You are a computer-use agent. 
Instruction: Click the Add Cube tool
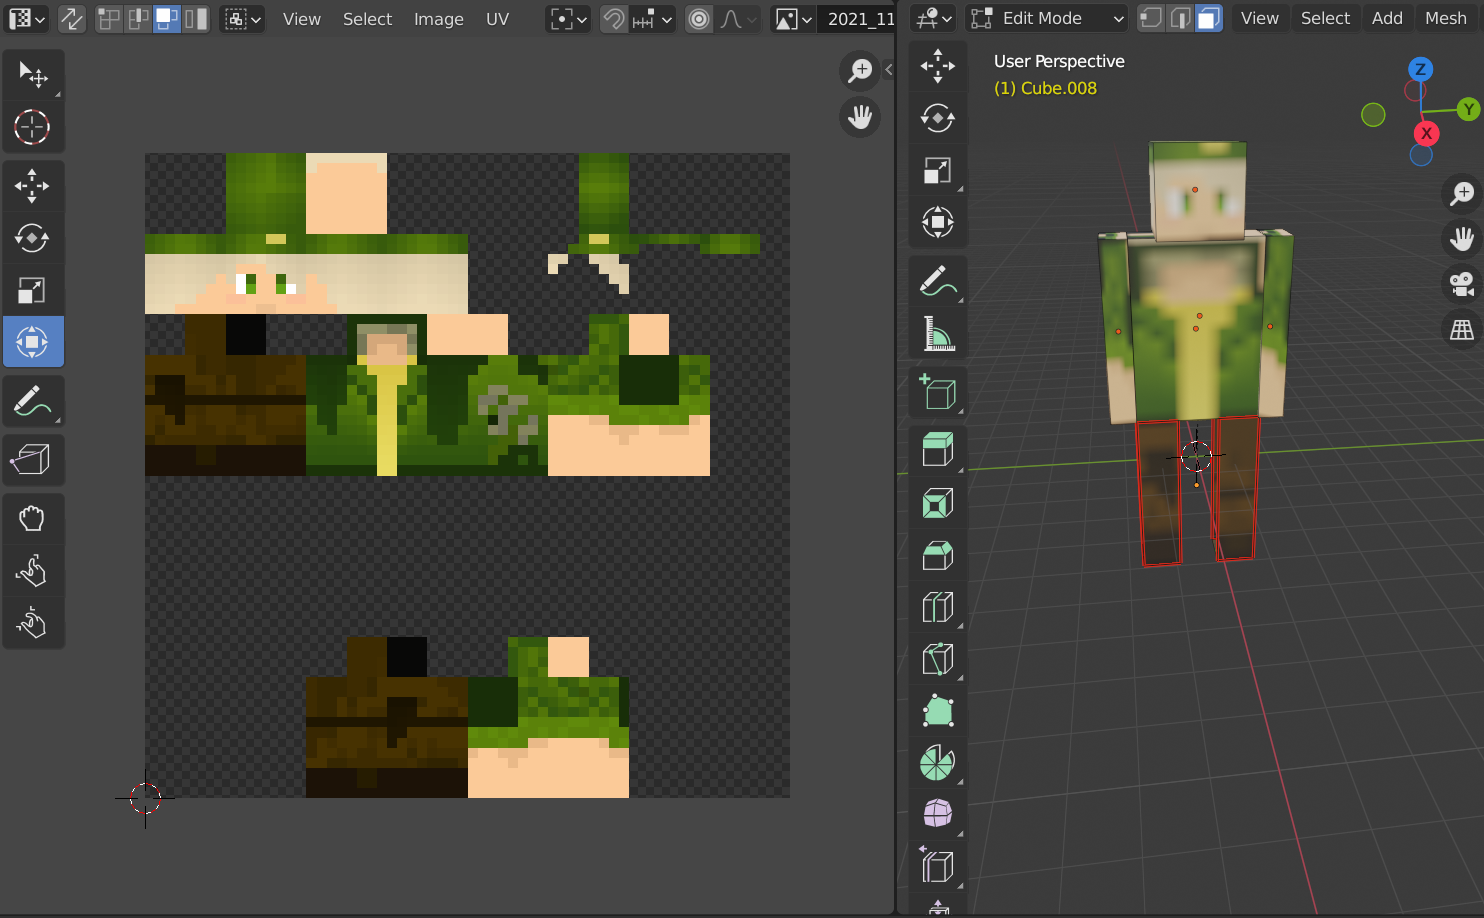[937, 393]
